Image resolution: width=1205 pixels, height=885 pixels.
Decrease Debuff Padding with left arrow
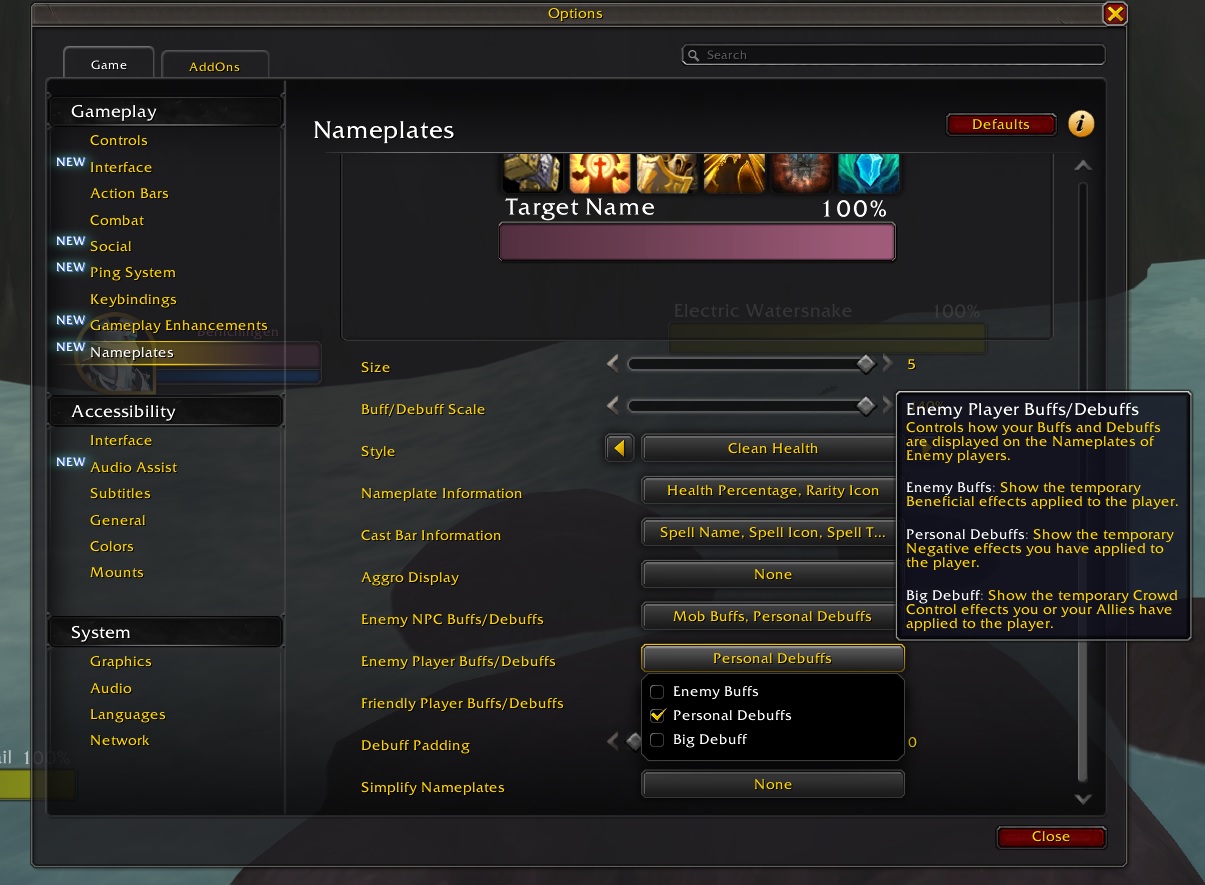pos(613,741)
